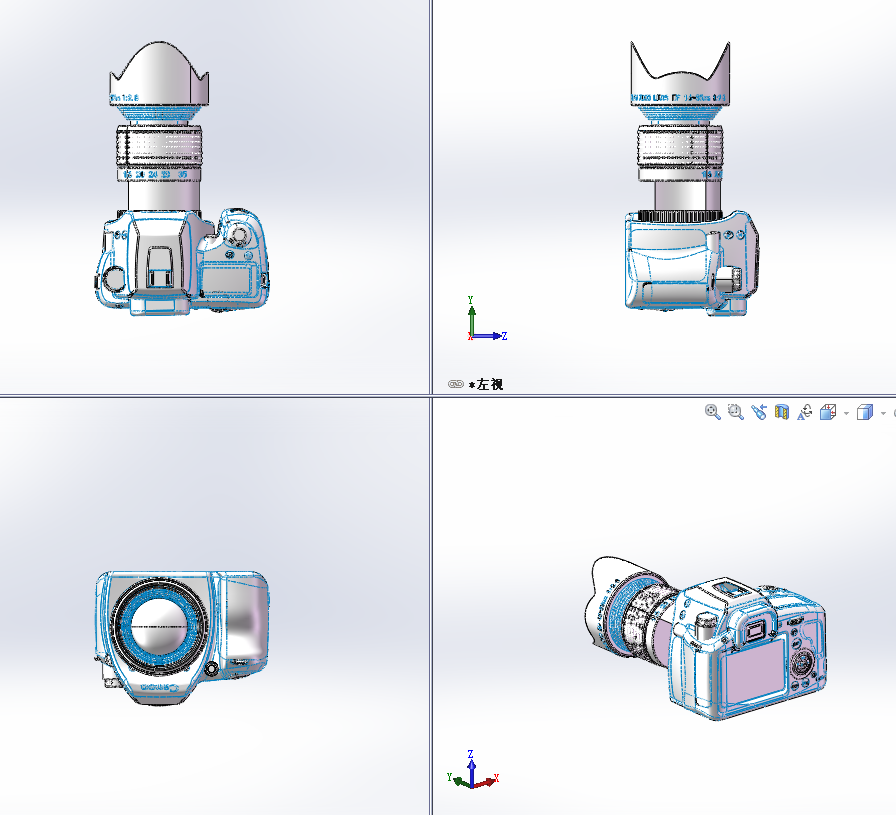This screenshot has width=896, height=815.
Task: Click the XYZ triad in left-view pane
Action: point(487,319)
